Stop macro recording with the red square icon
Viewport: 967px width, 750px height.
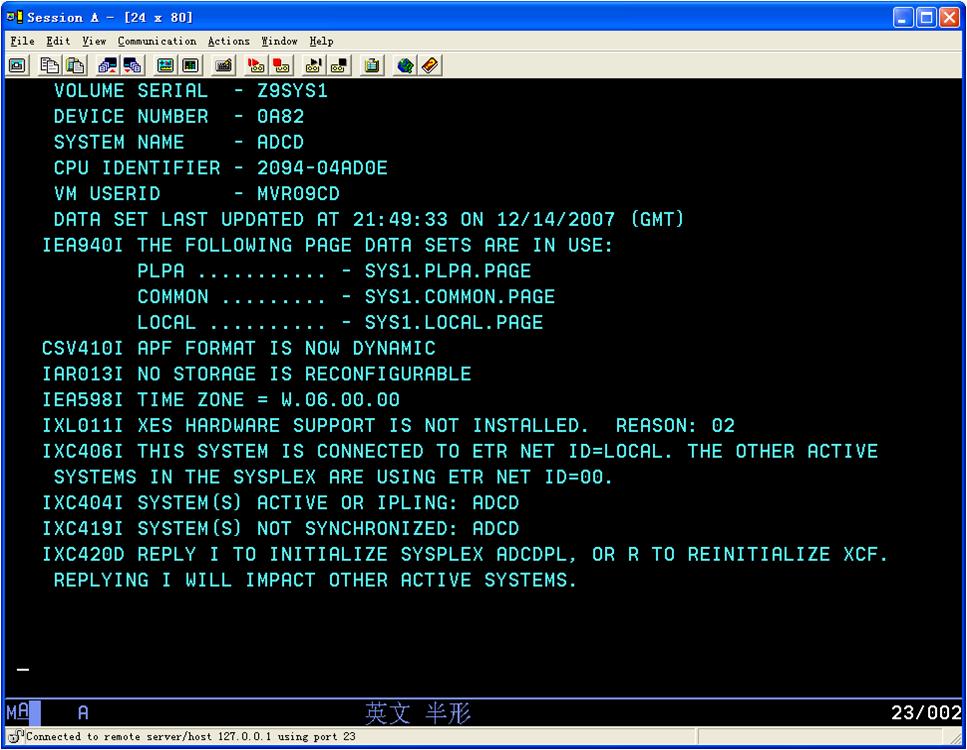click(x=281, y=65)
